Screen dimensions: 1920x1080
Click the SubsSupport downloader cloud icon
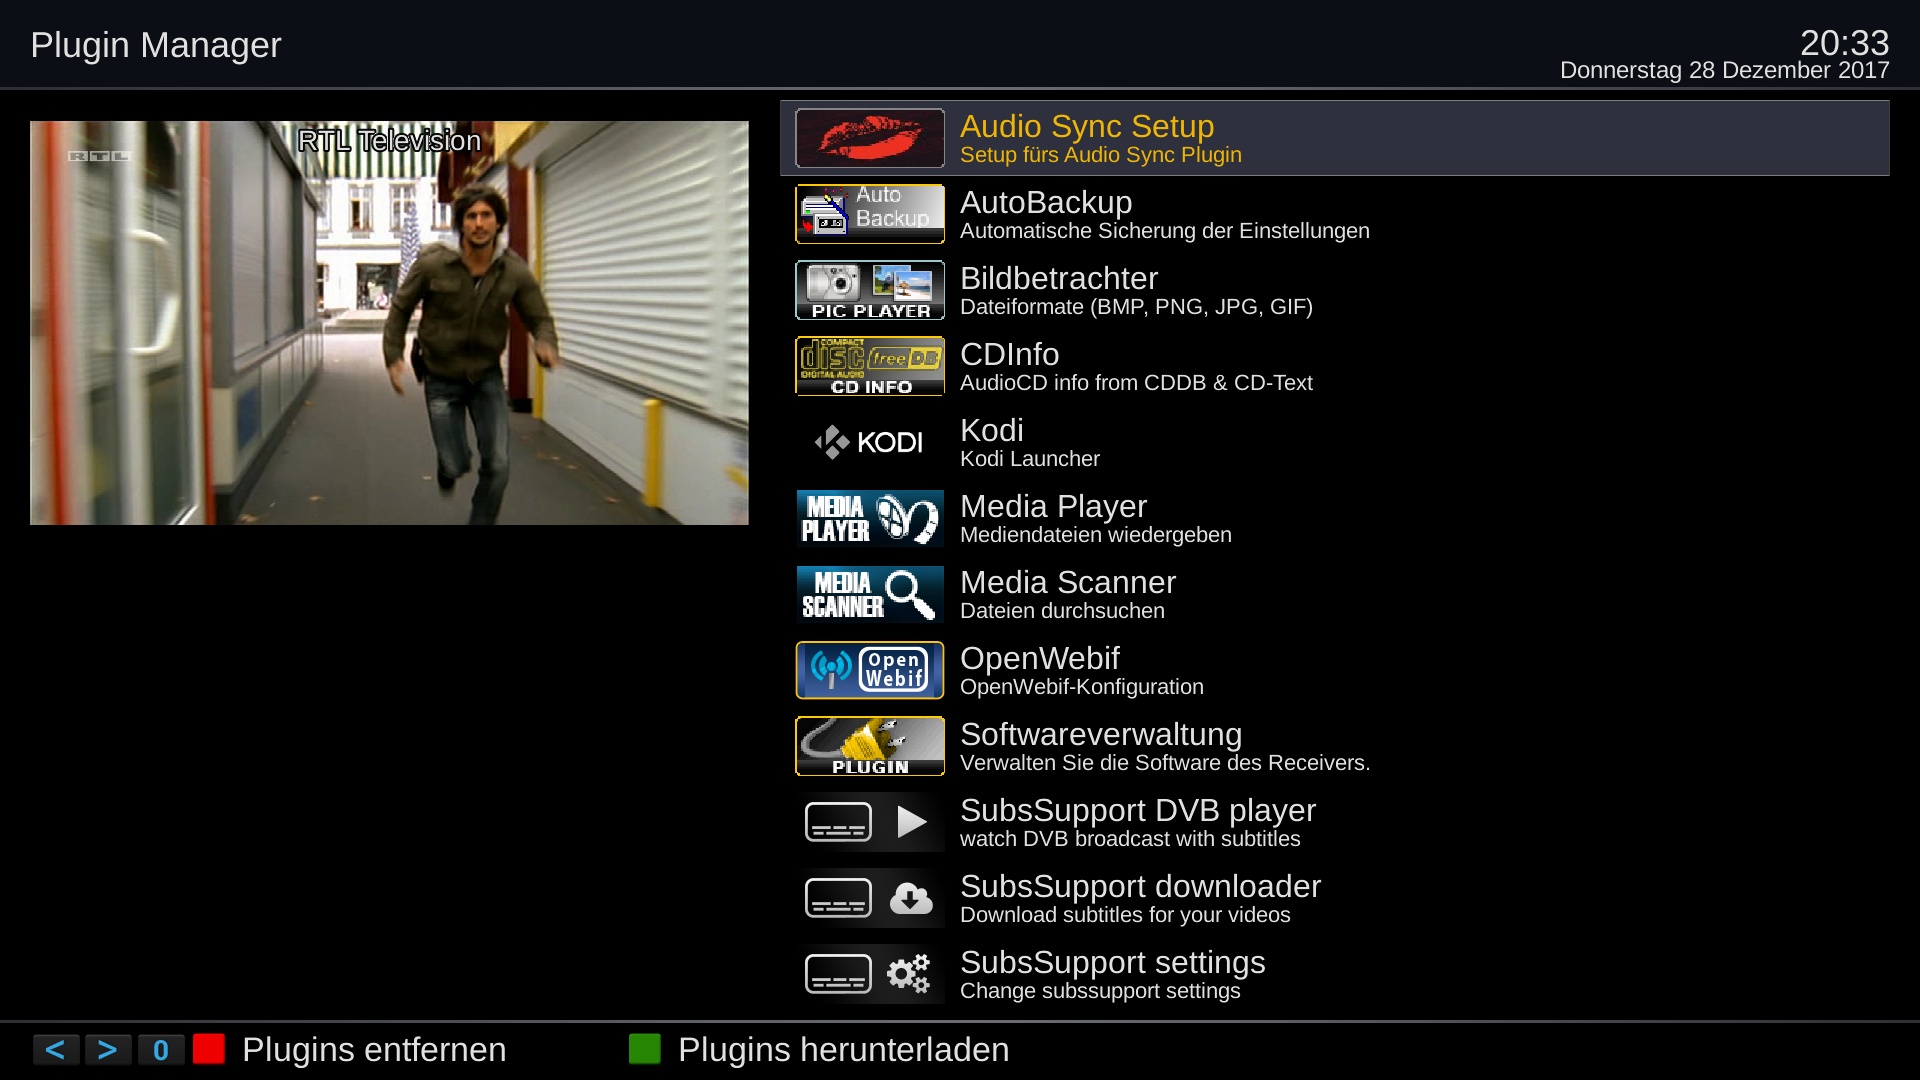click(x=870, y=898)
